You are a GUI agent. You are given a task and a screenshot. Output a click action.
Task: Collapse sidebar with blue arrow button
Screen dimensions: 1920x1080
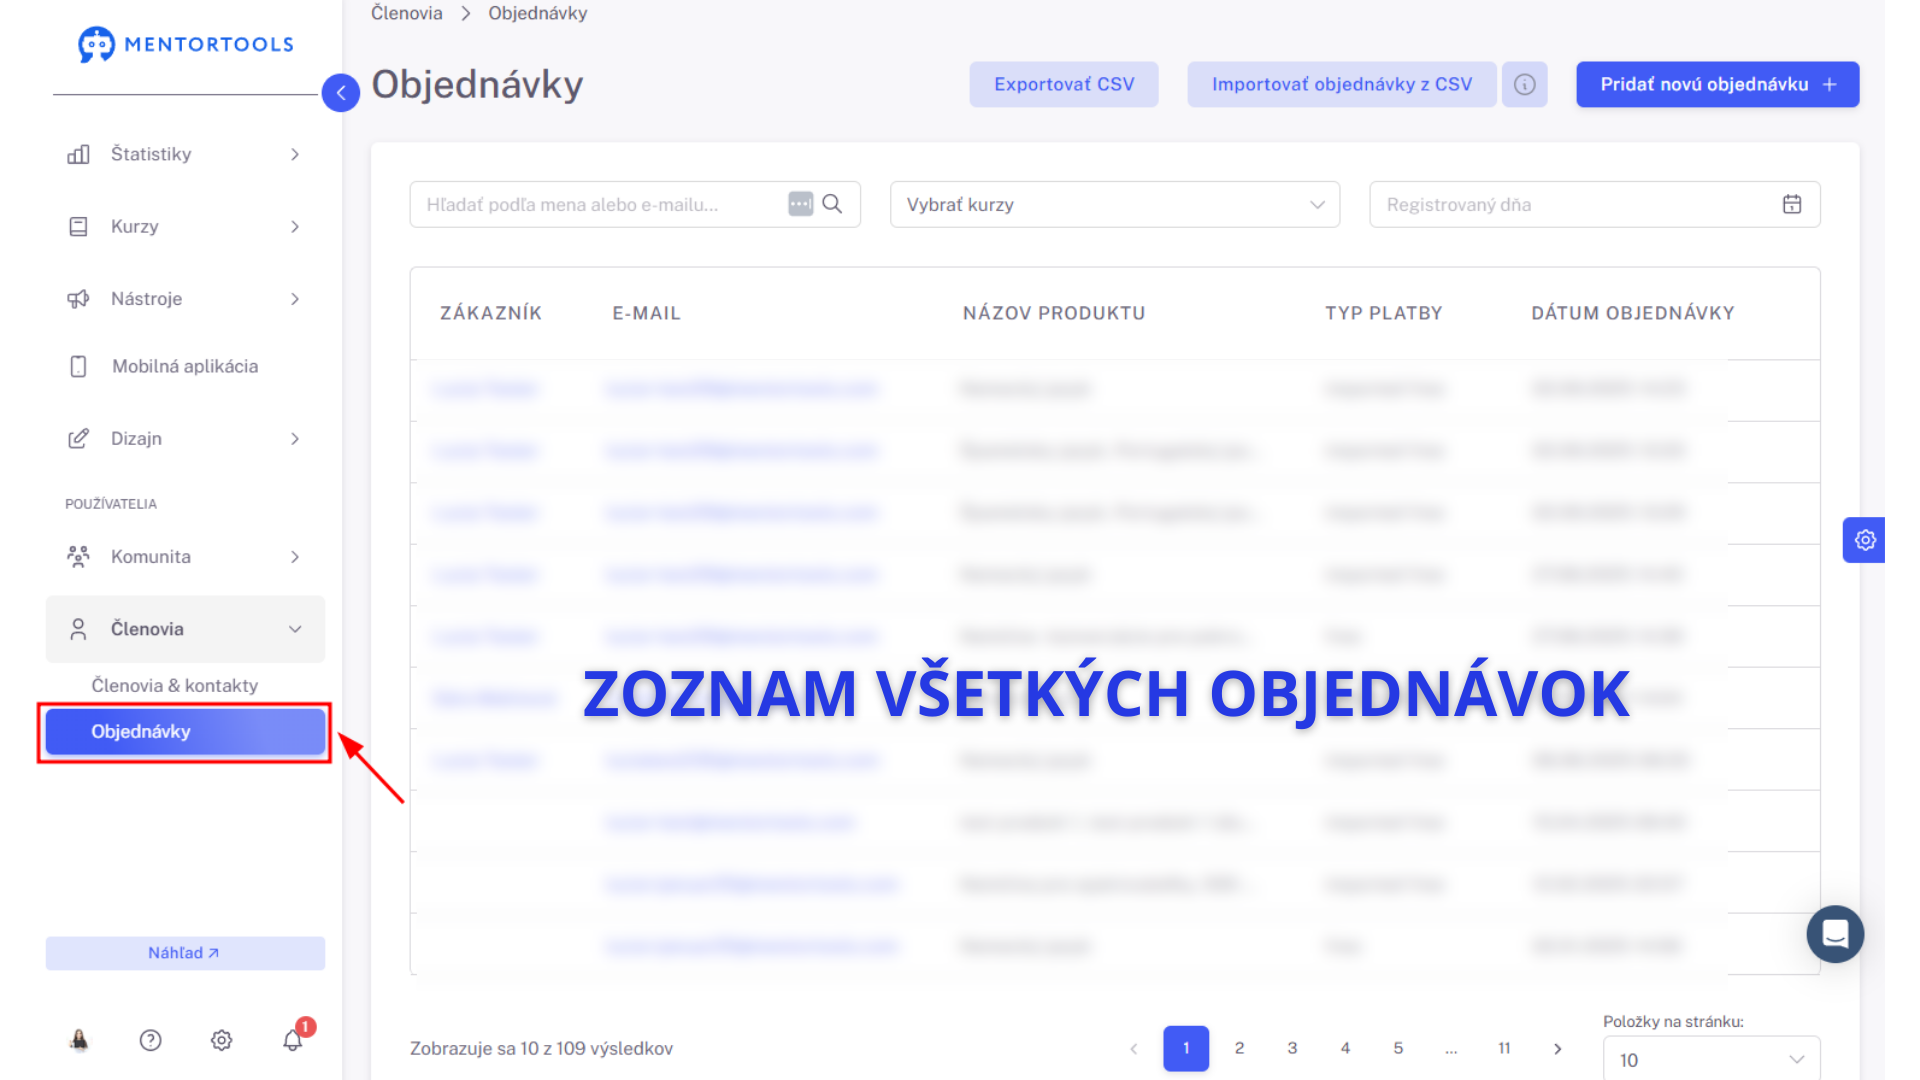click(341, 93)
